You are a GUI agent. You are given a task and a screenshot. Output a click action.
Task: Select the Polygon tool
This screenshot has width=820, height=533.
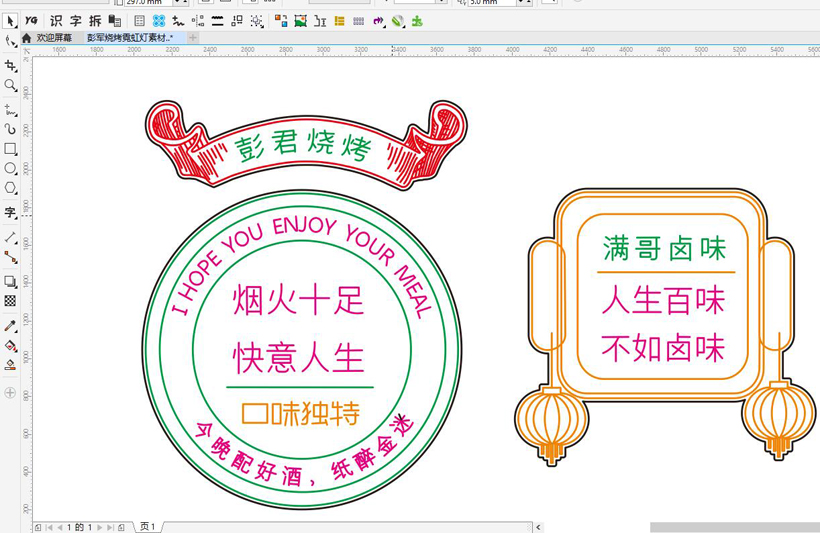click(10, 188)
